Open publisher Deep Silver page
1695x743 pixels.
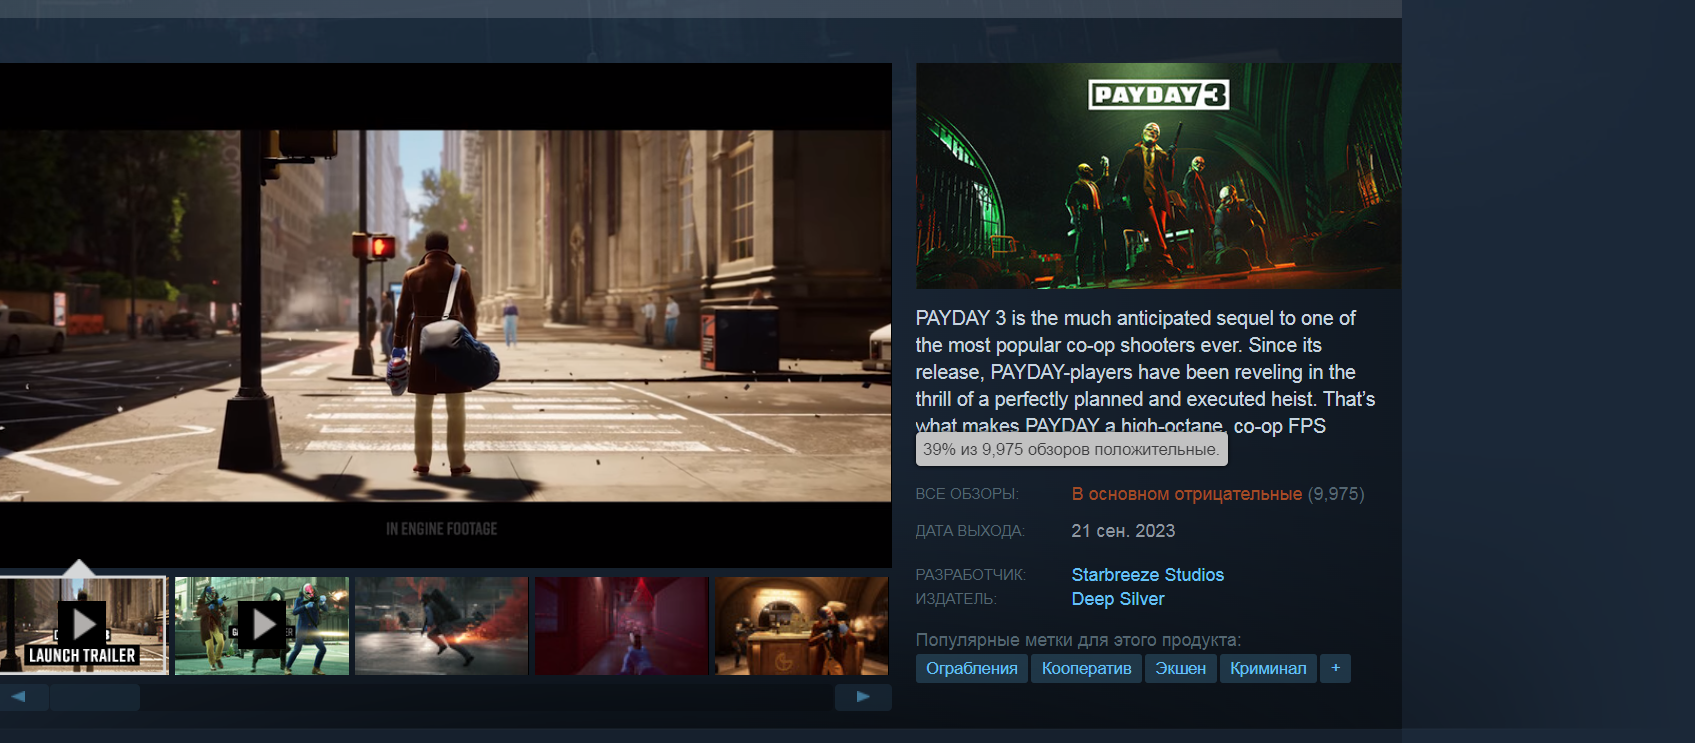click(x=1117, y=599)
